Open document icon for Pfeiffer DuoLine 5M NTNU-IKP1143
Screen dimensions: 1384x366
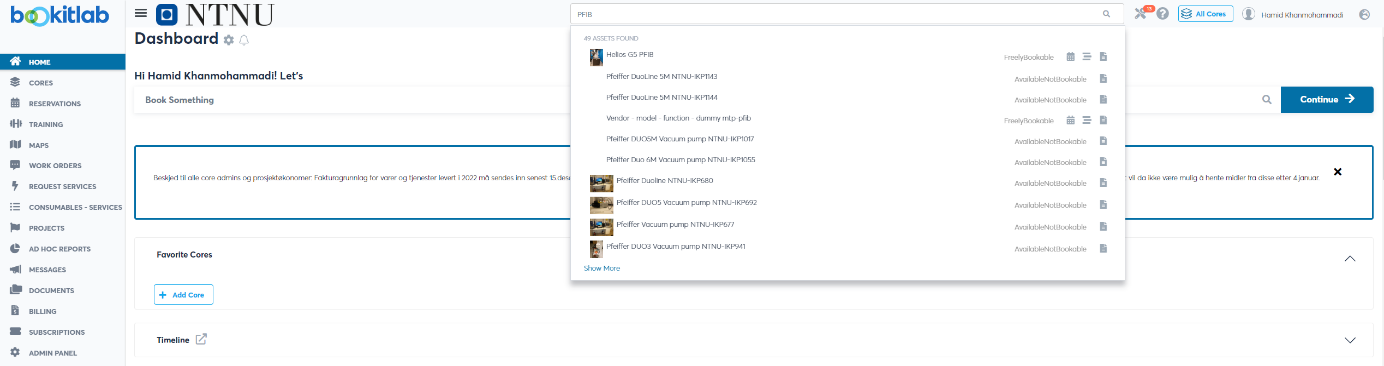tap(1103, 78)
